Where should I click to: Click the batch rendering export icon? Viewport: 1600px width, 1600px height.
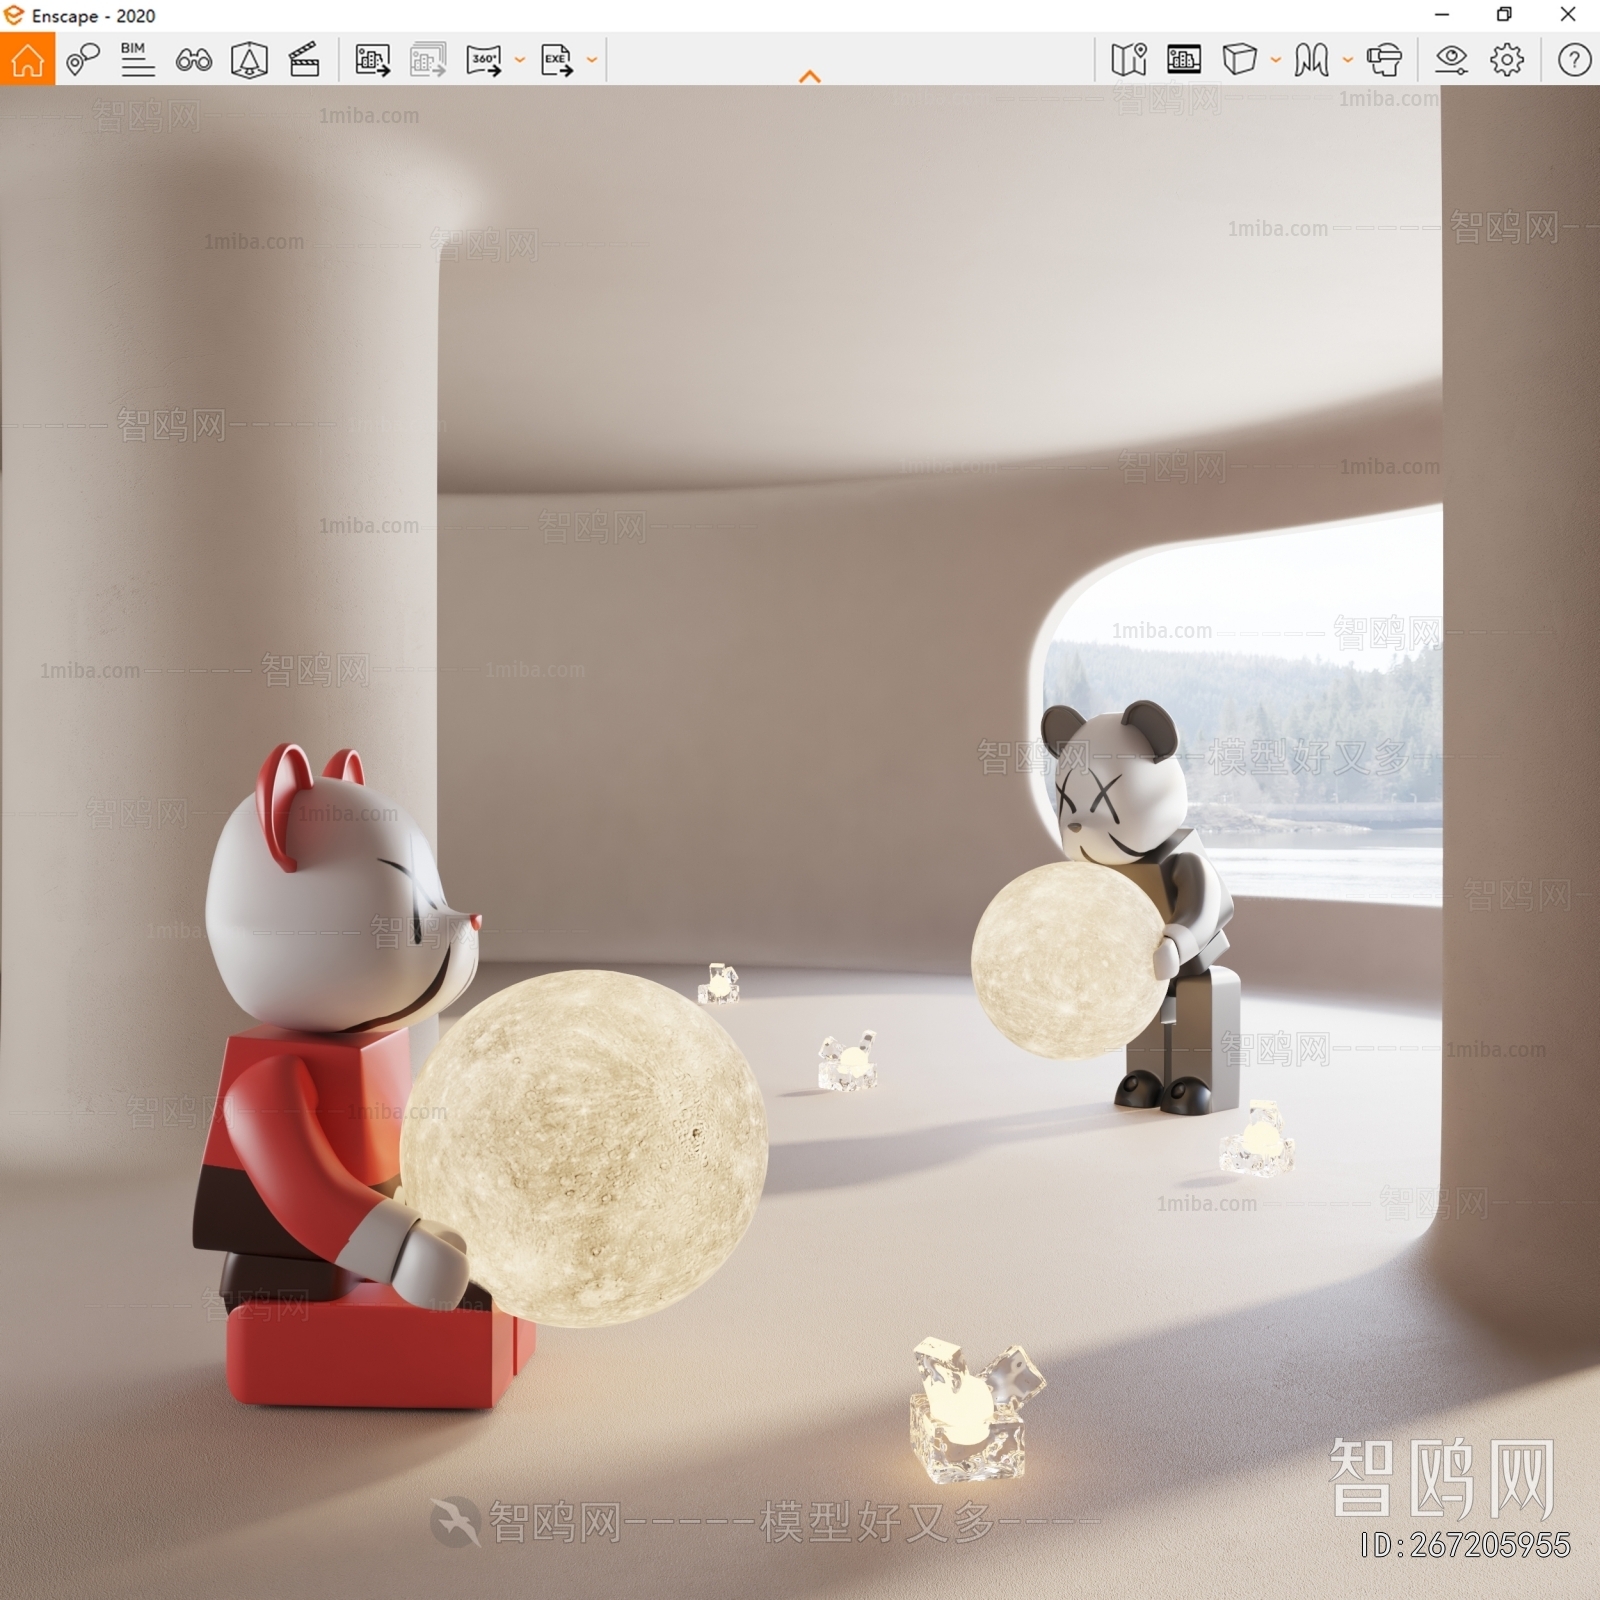(428, 60)
